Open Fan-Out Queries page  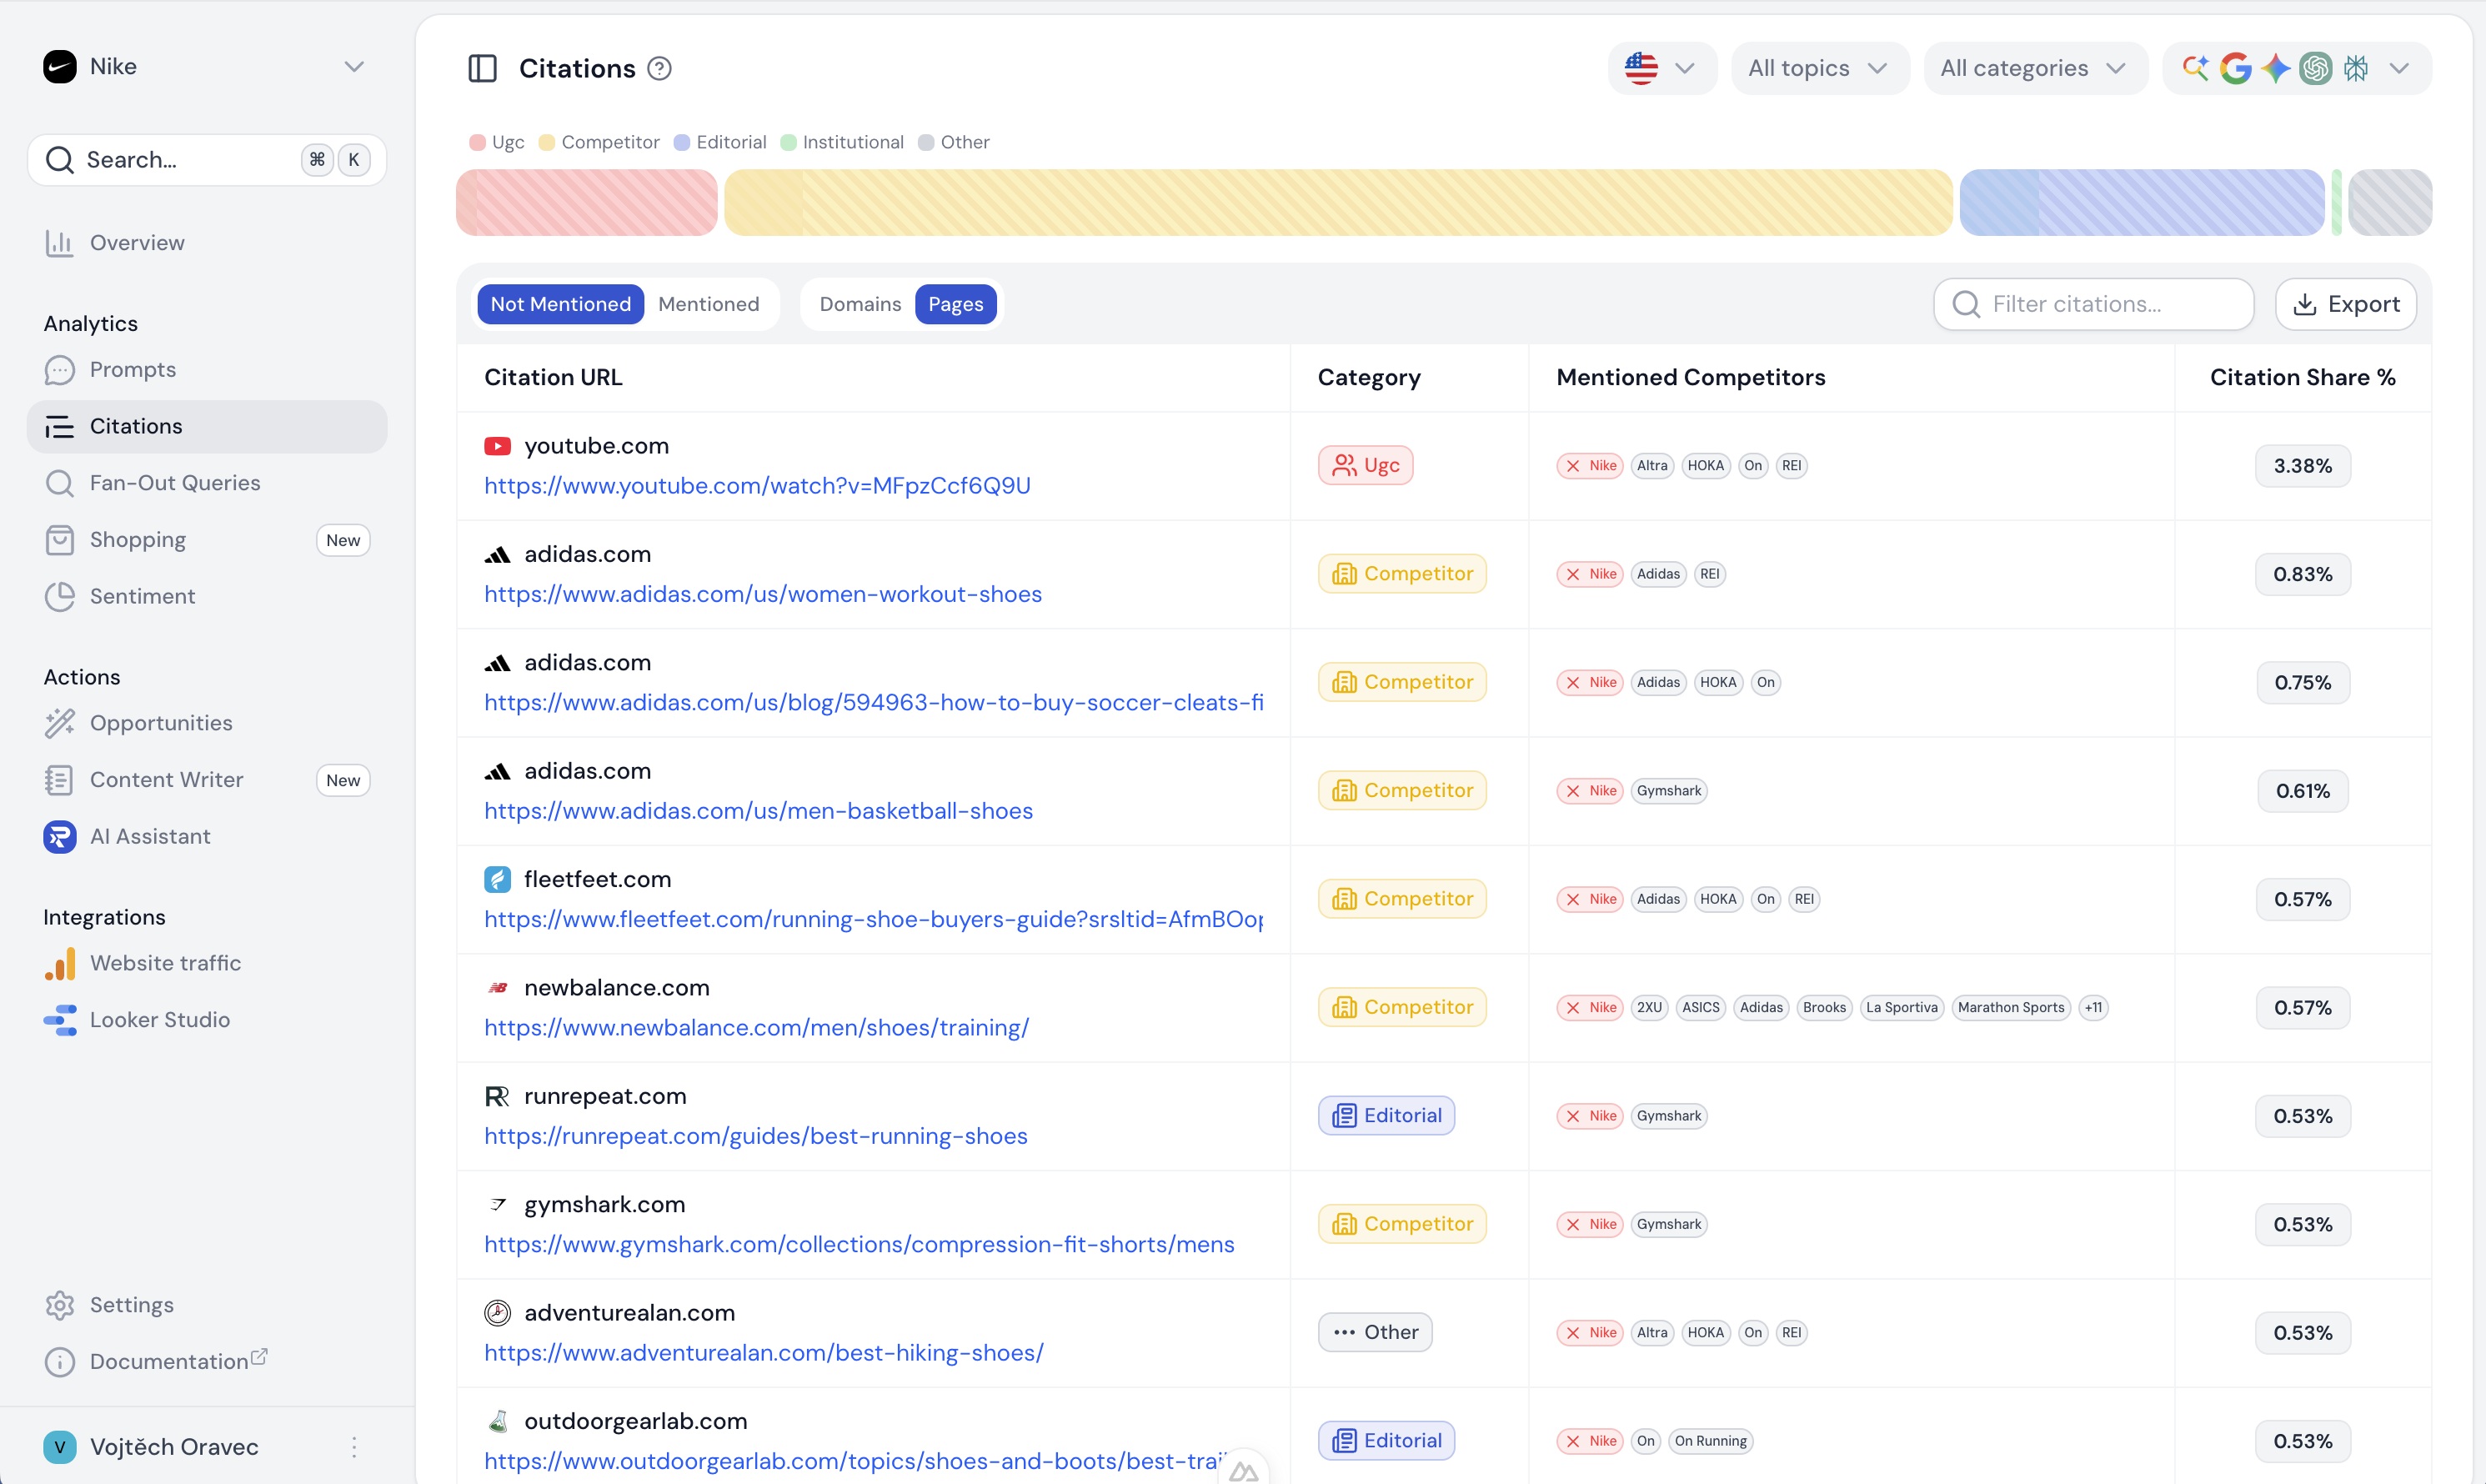click(175, 483)
